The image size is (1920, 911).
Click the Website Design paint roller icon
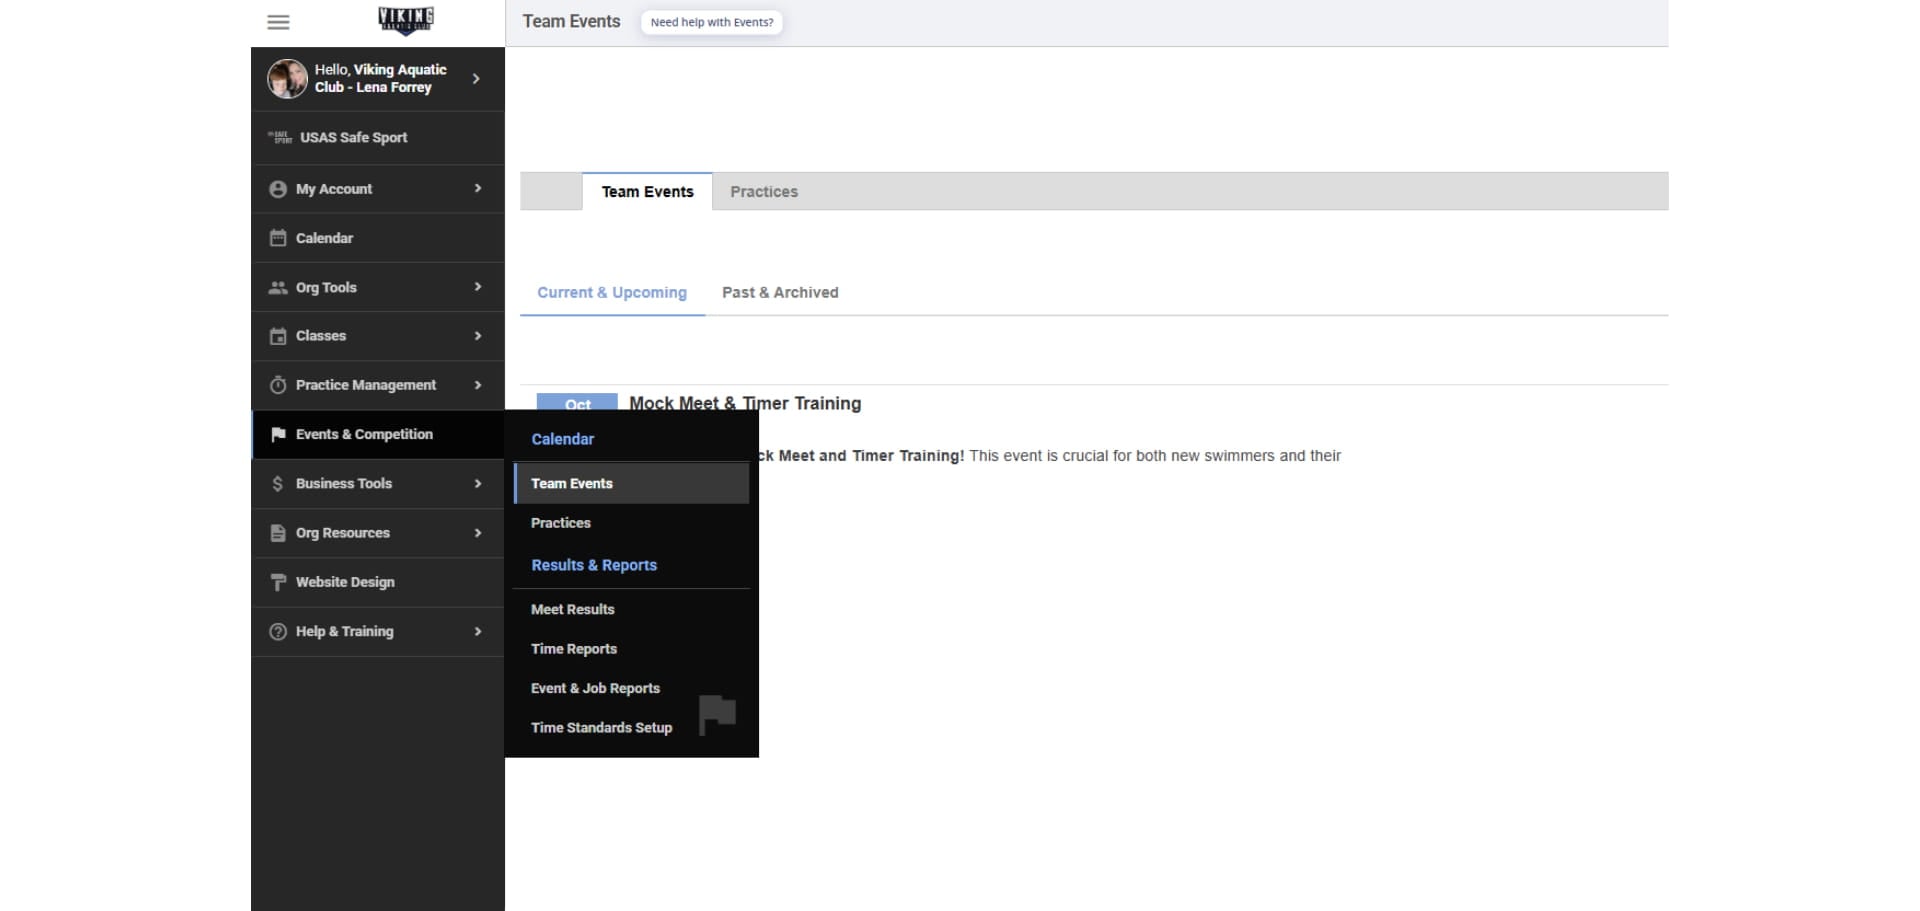tap(278, 582)
